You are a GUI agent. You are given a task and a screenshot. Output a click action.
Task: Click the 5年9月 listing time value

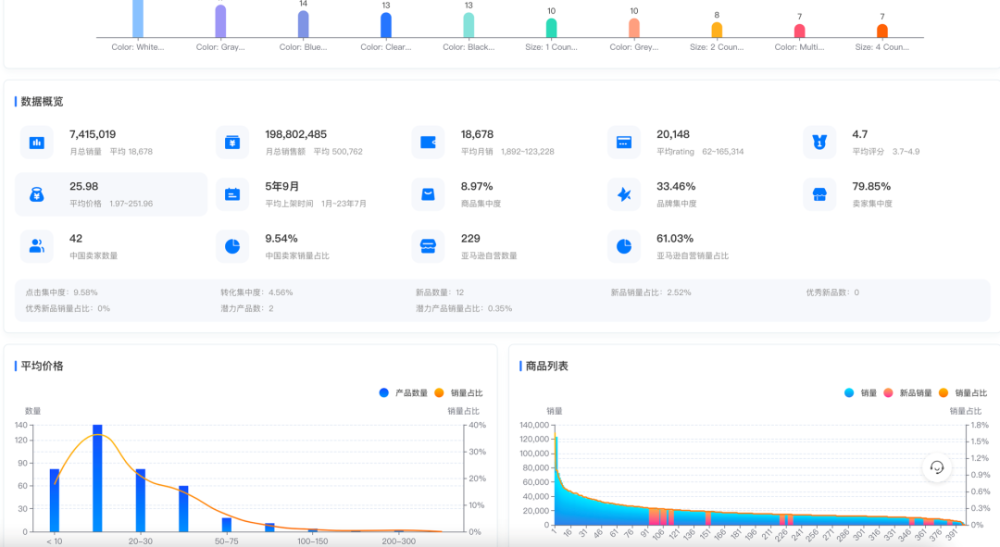coord(282,186)
